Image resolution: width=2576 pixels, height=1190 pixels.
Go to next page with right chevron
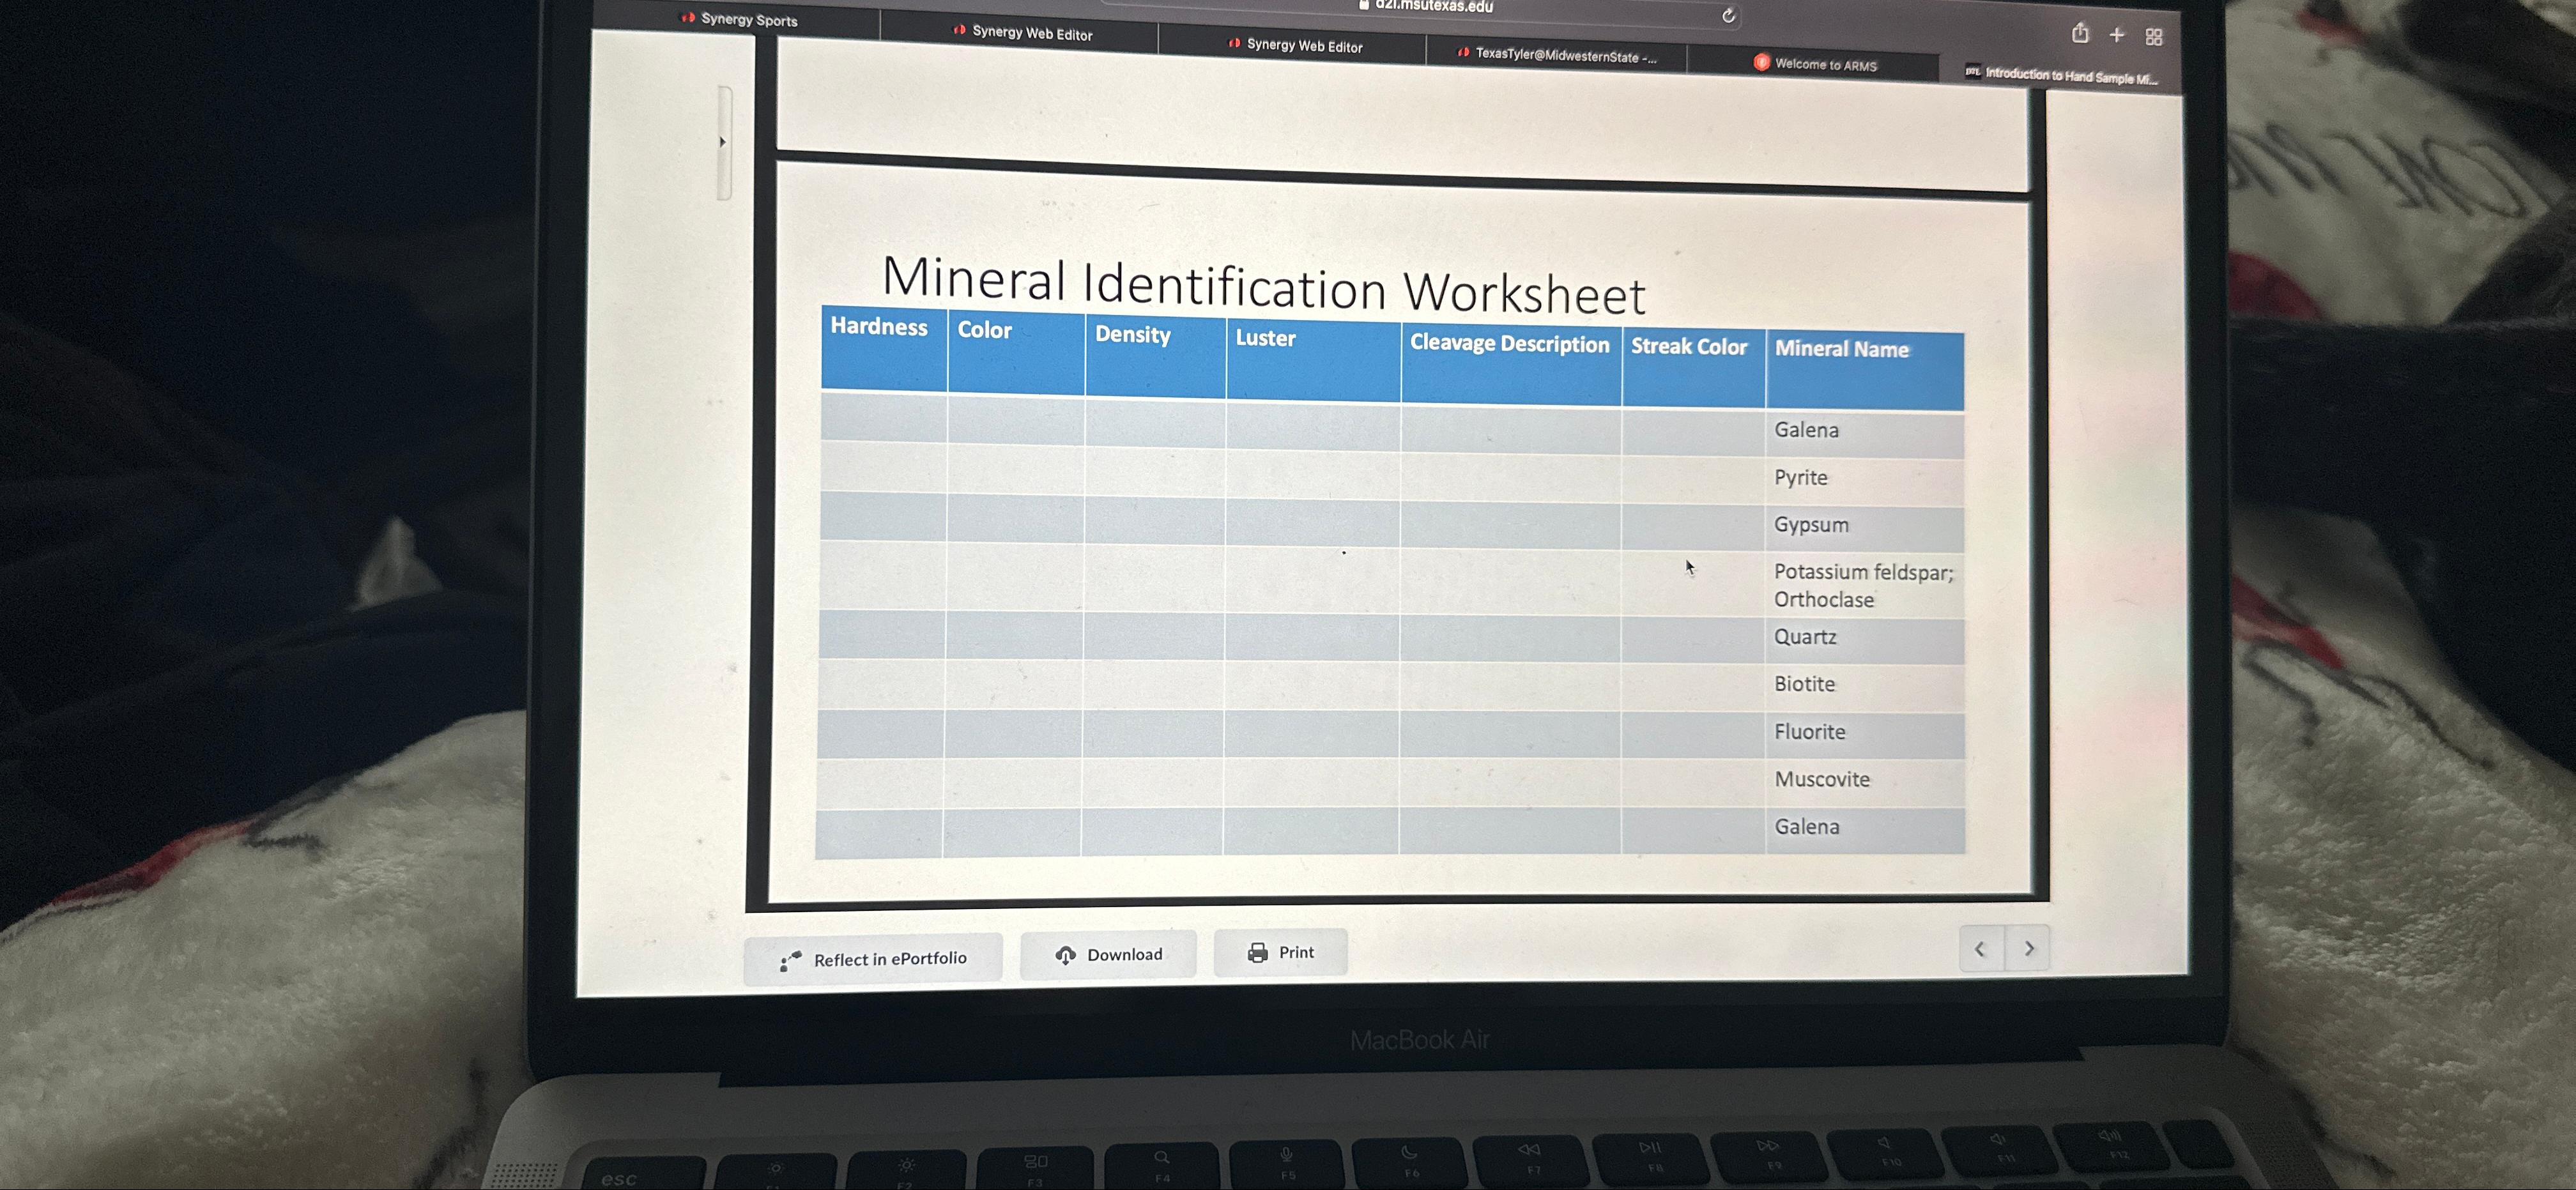[2029, 948]
